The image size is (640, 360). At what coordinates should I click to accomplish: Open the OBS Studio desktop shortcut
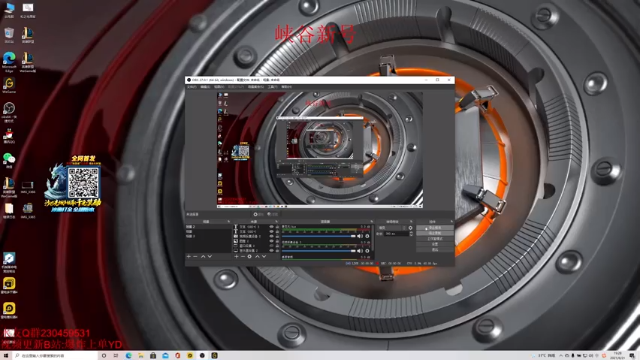[9, 112]
